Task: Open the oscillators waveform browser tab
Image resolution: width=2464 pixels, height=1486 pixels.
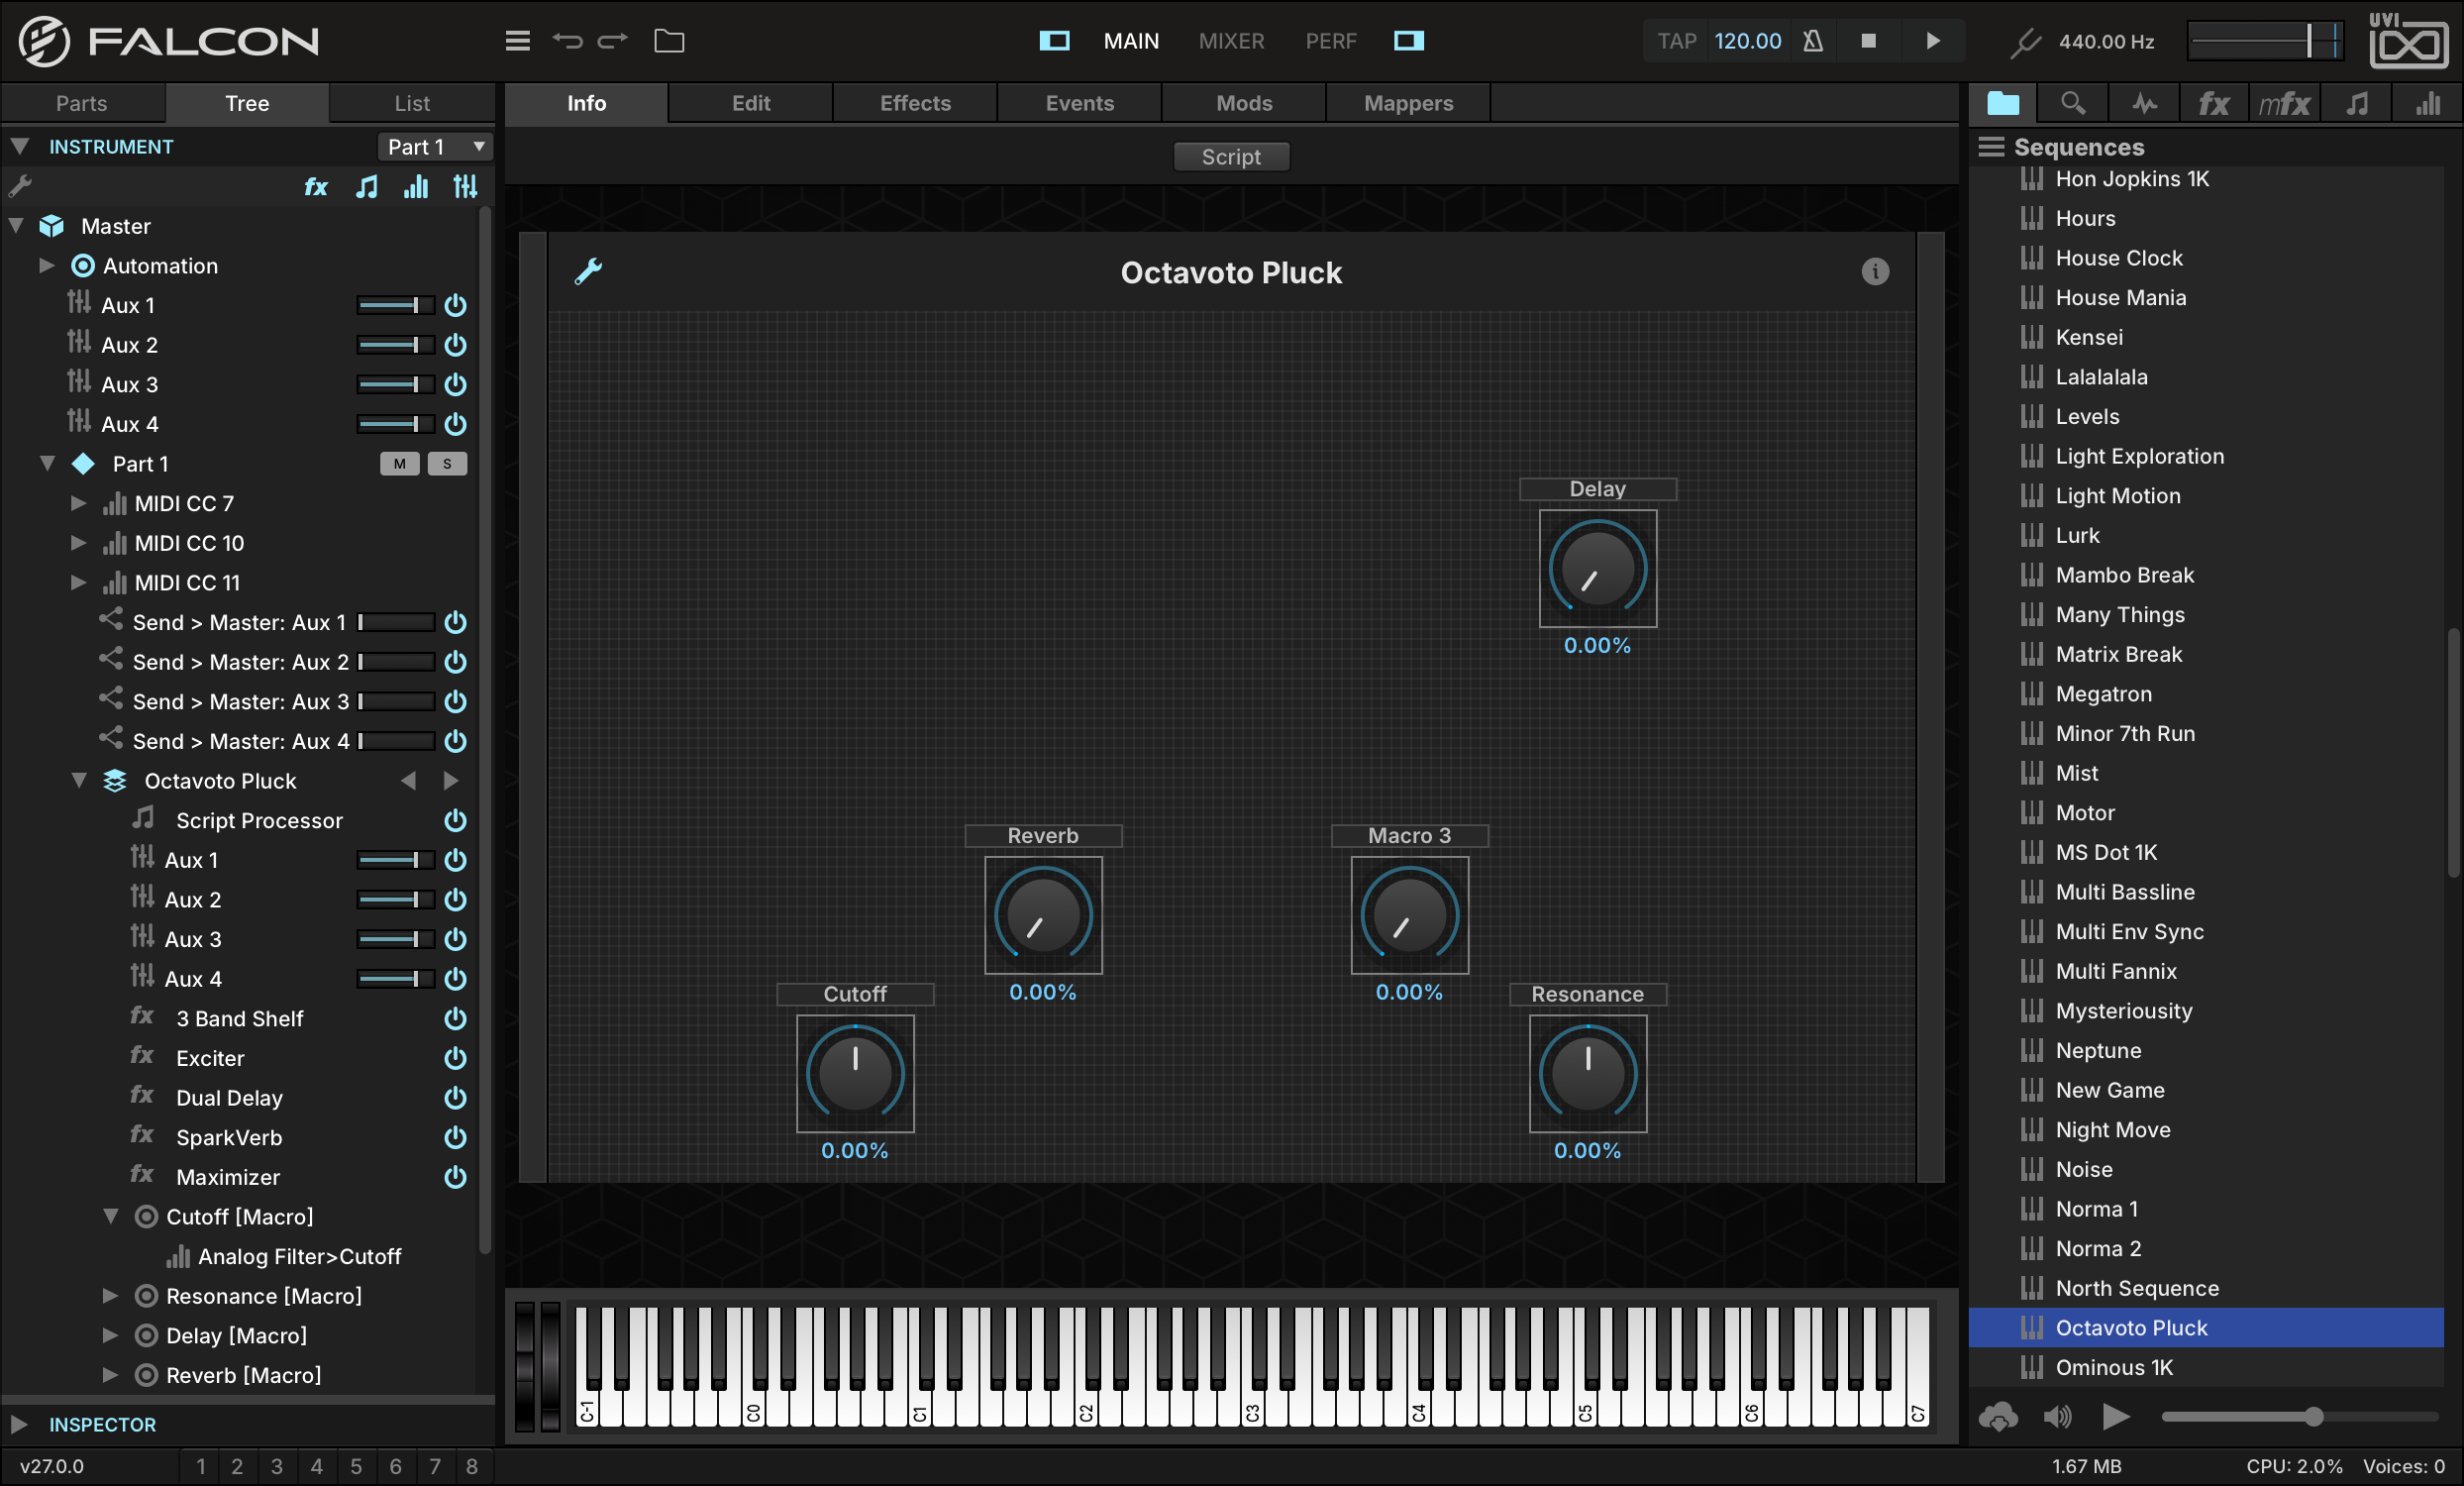Action: tap(2144, 103)
